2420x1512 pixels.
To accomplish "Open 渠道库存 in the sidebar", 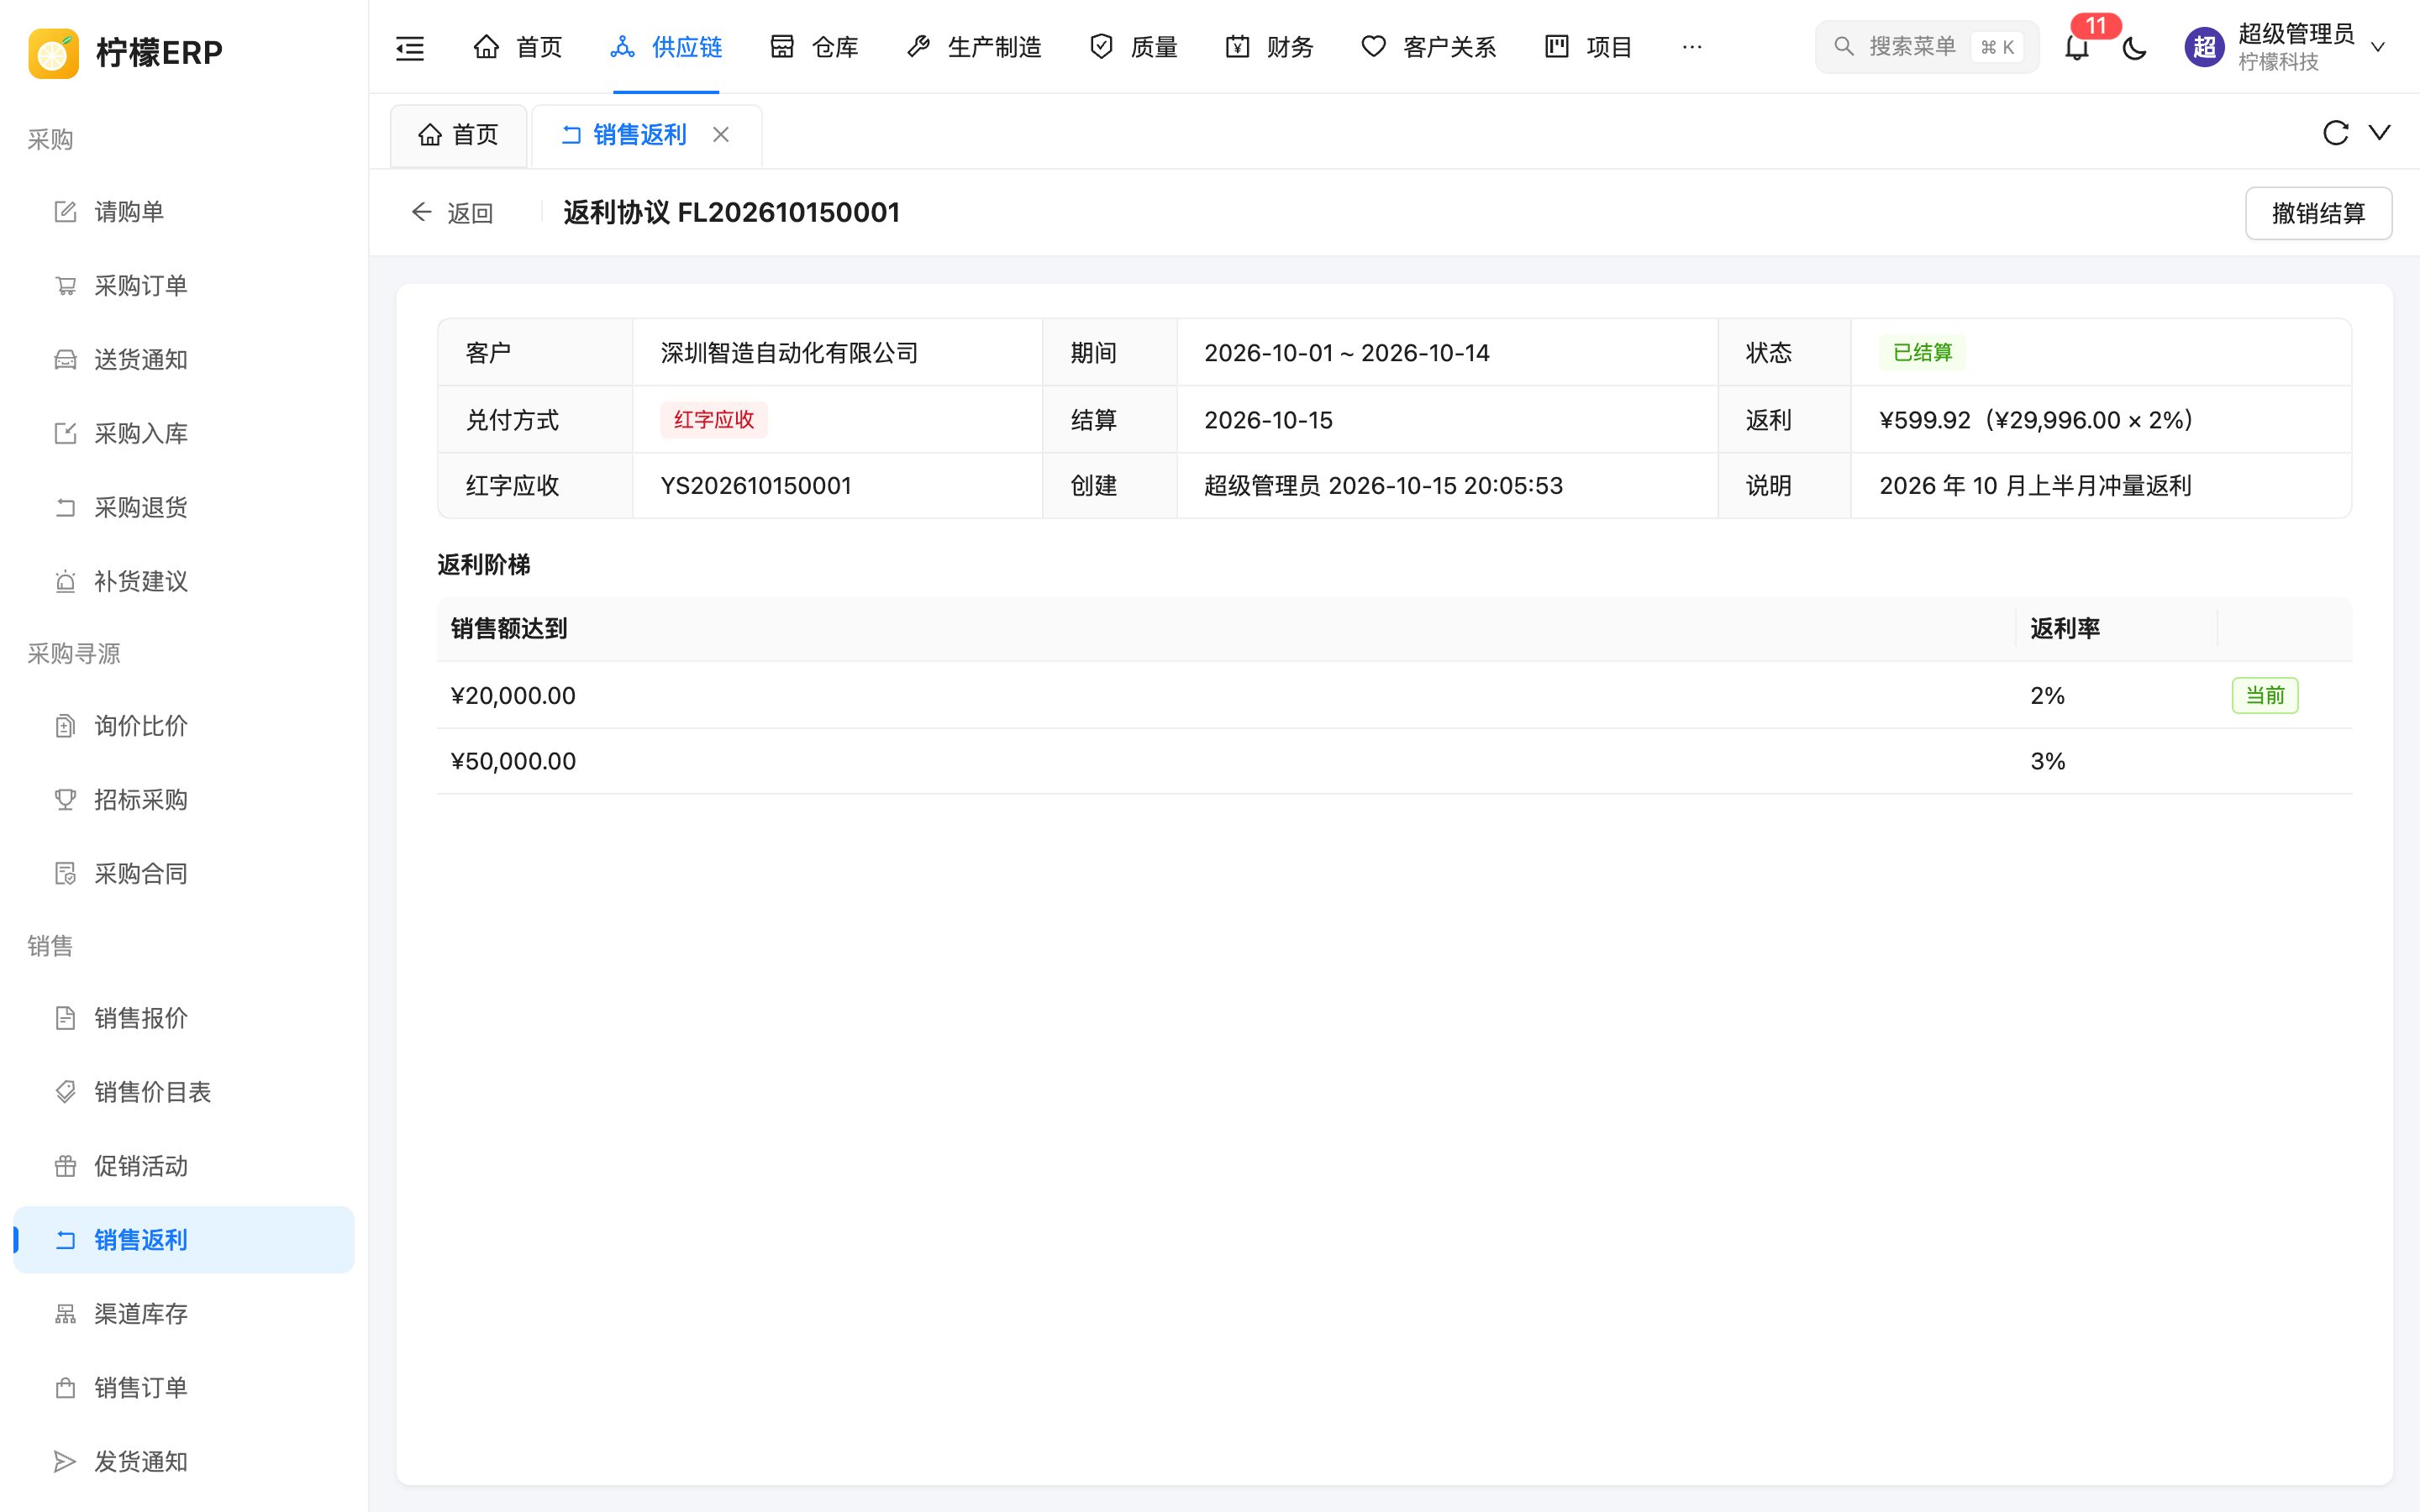I will pyautogui.click(x=184, y=1314).
